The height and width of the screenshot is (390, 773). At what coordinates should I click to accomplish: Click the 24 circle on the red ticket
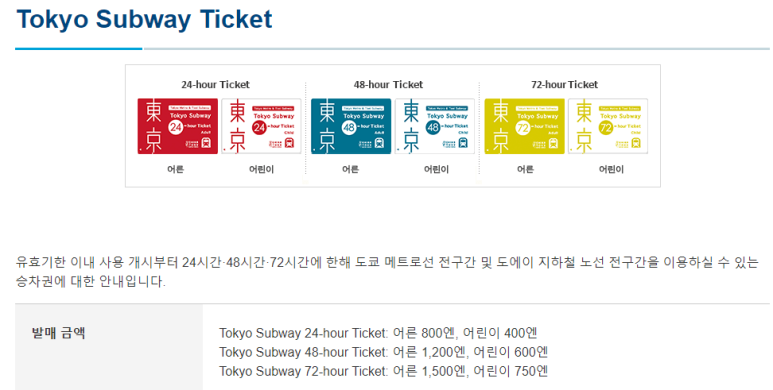[176, 128]
